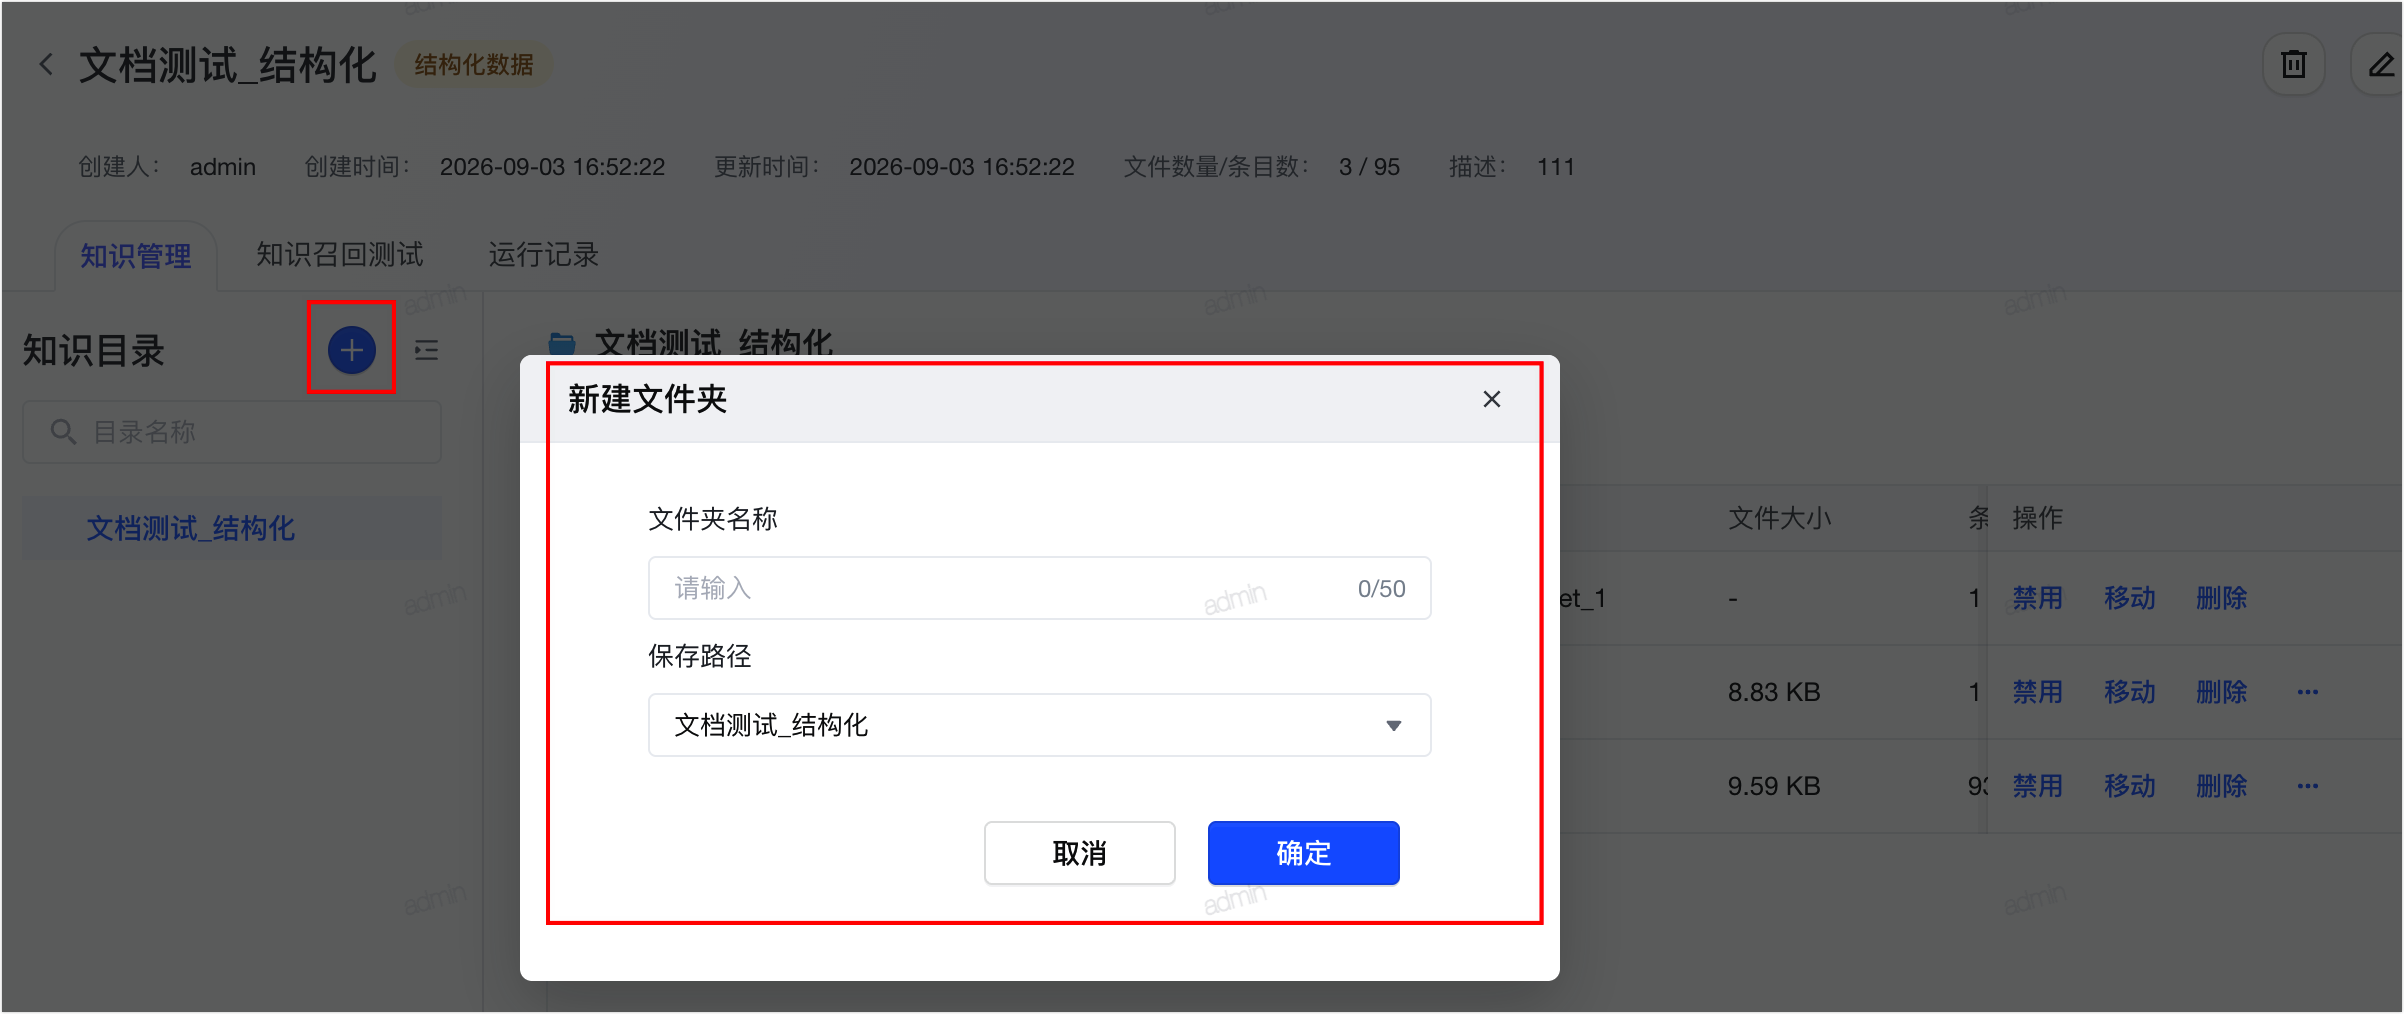
Task: Open the 保存路径 dropdown
Action: pos(1040,725)
